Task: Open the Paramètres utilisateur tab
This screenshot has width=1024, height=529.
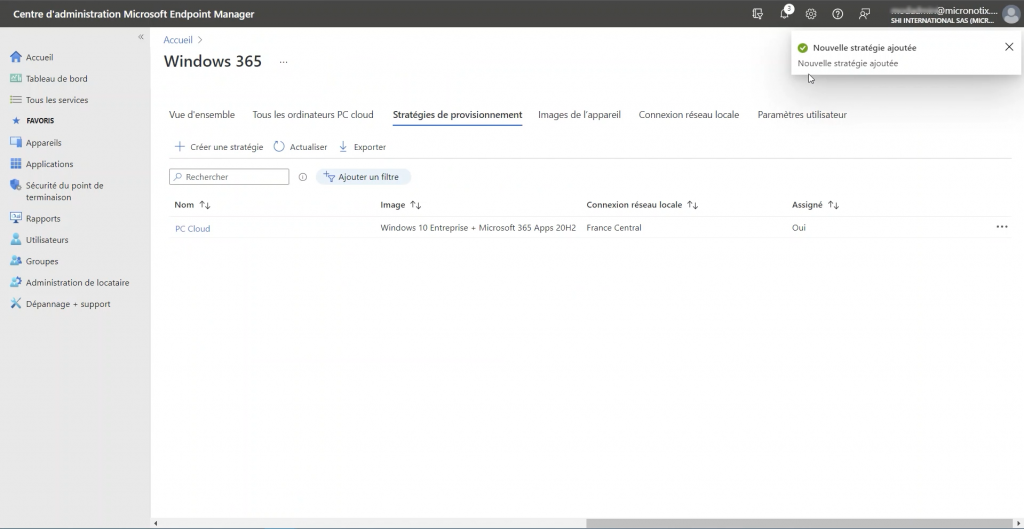Action: [x=802, y=114]
